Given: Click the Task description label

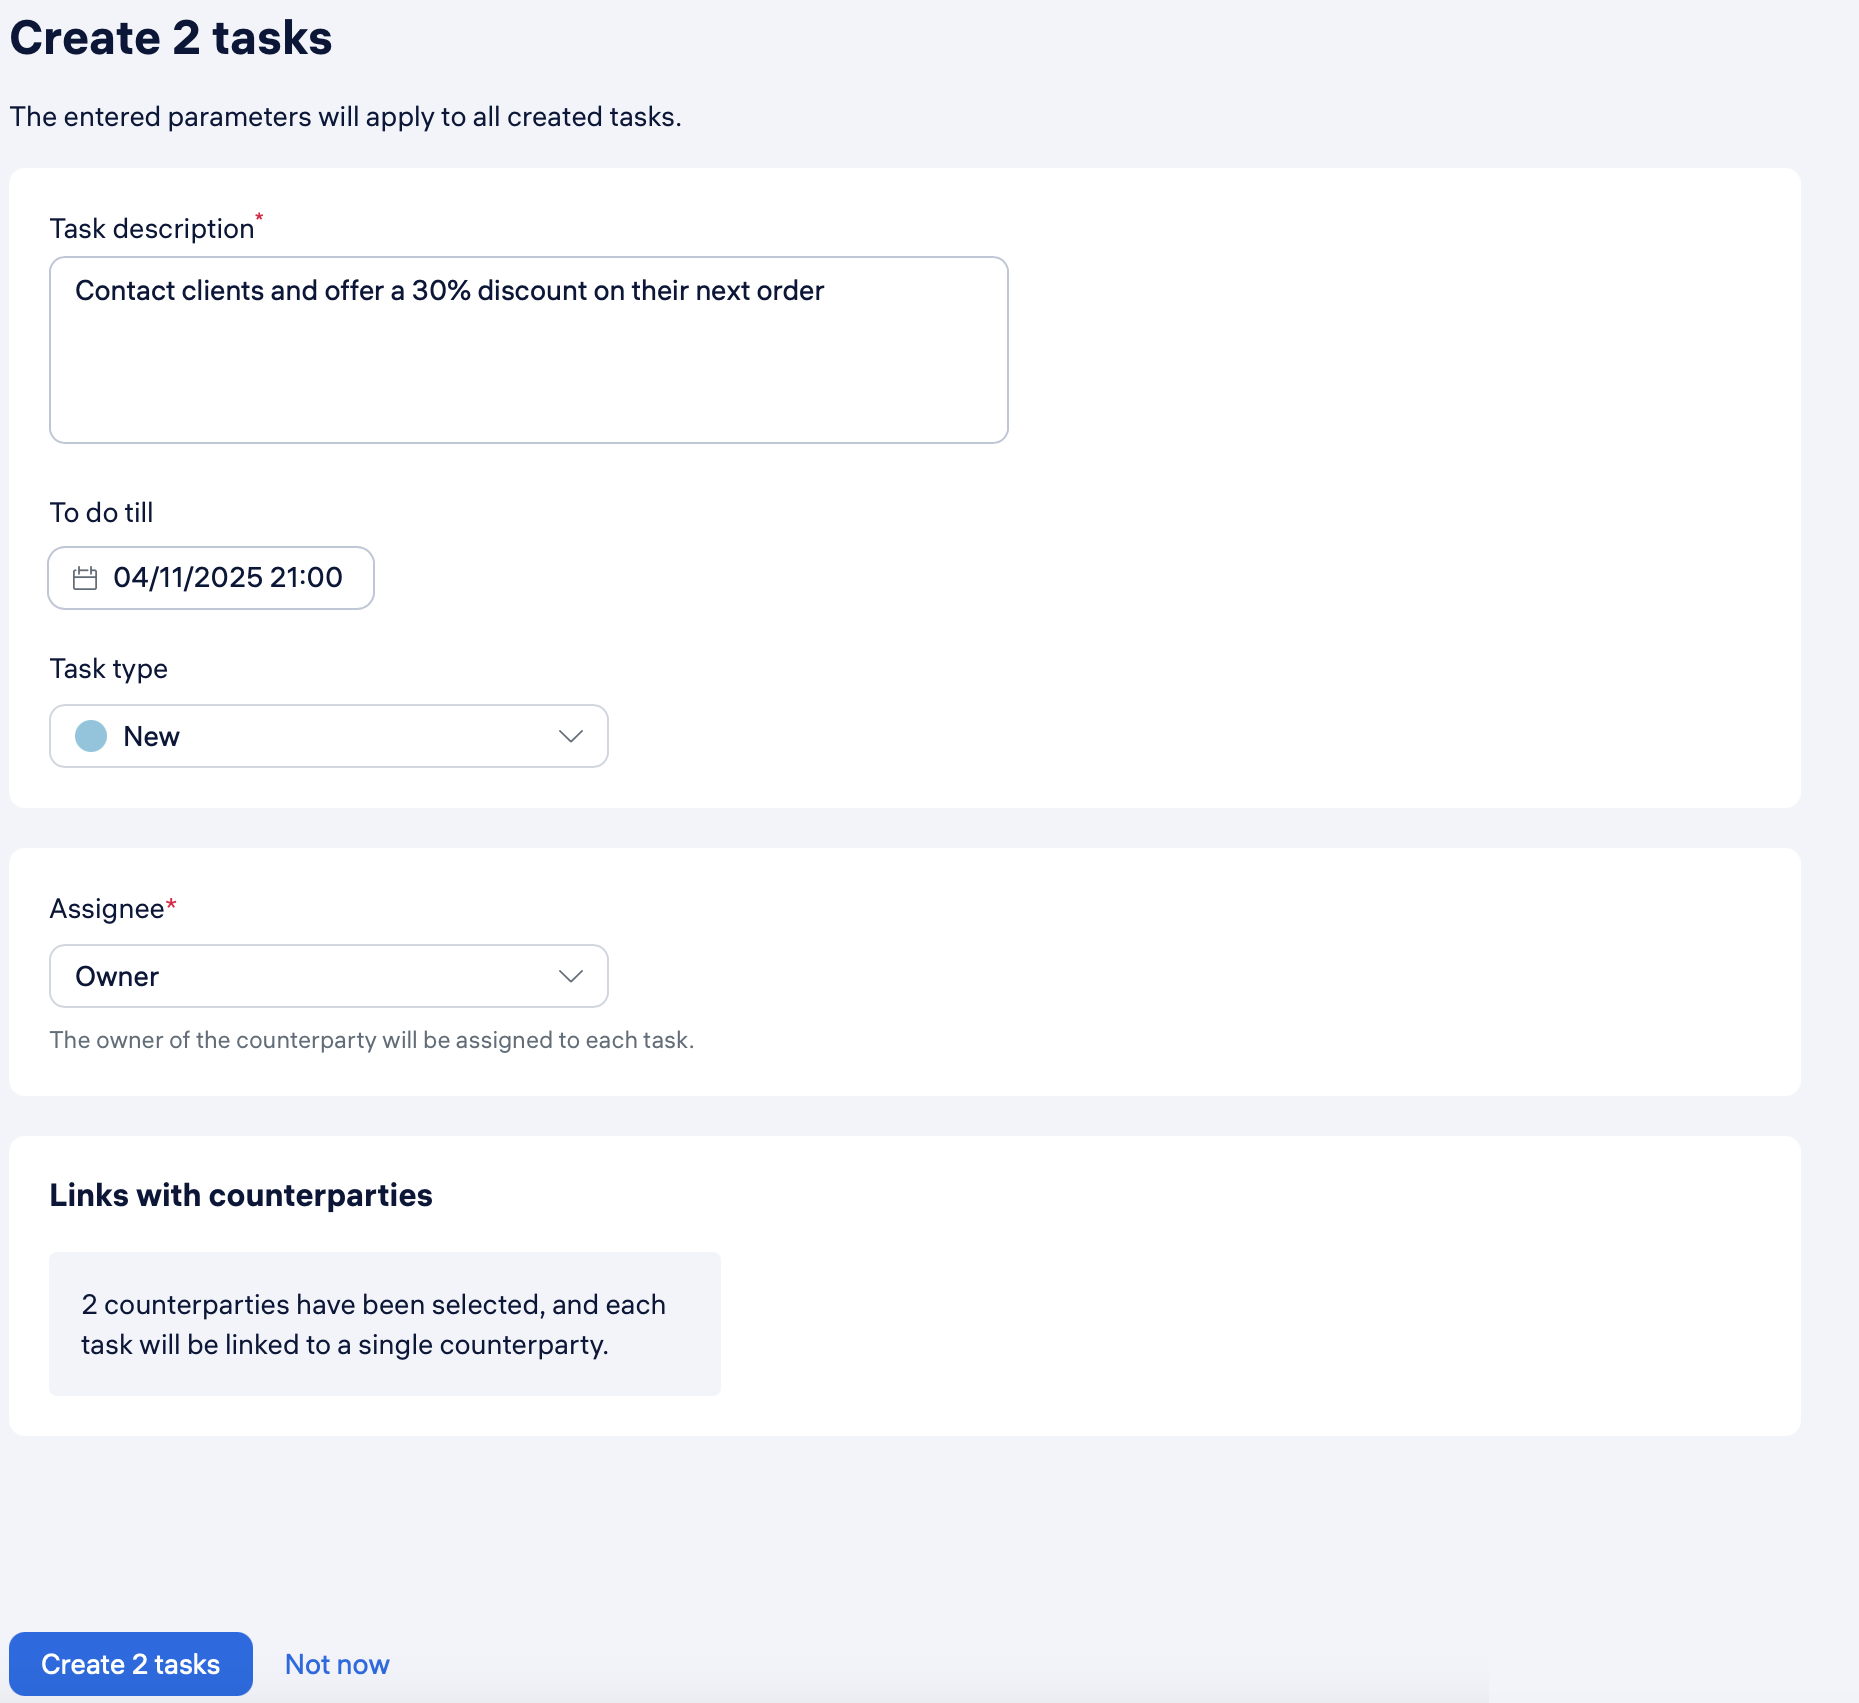Looking at the screenshot, I should 152,229.
